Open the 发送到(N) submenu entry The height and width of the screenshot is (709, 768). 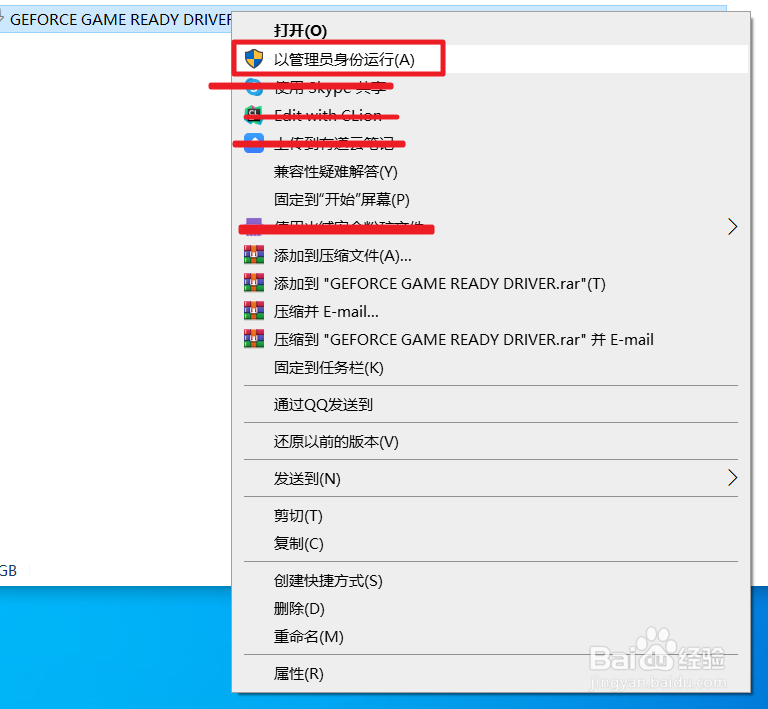click(307, 478)
